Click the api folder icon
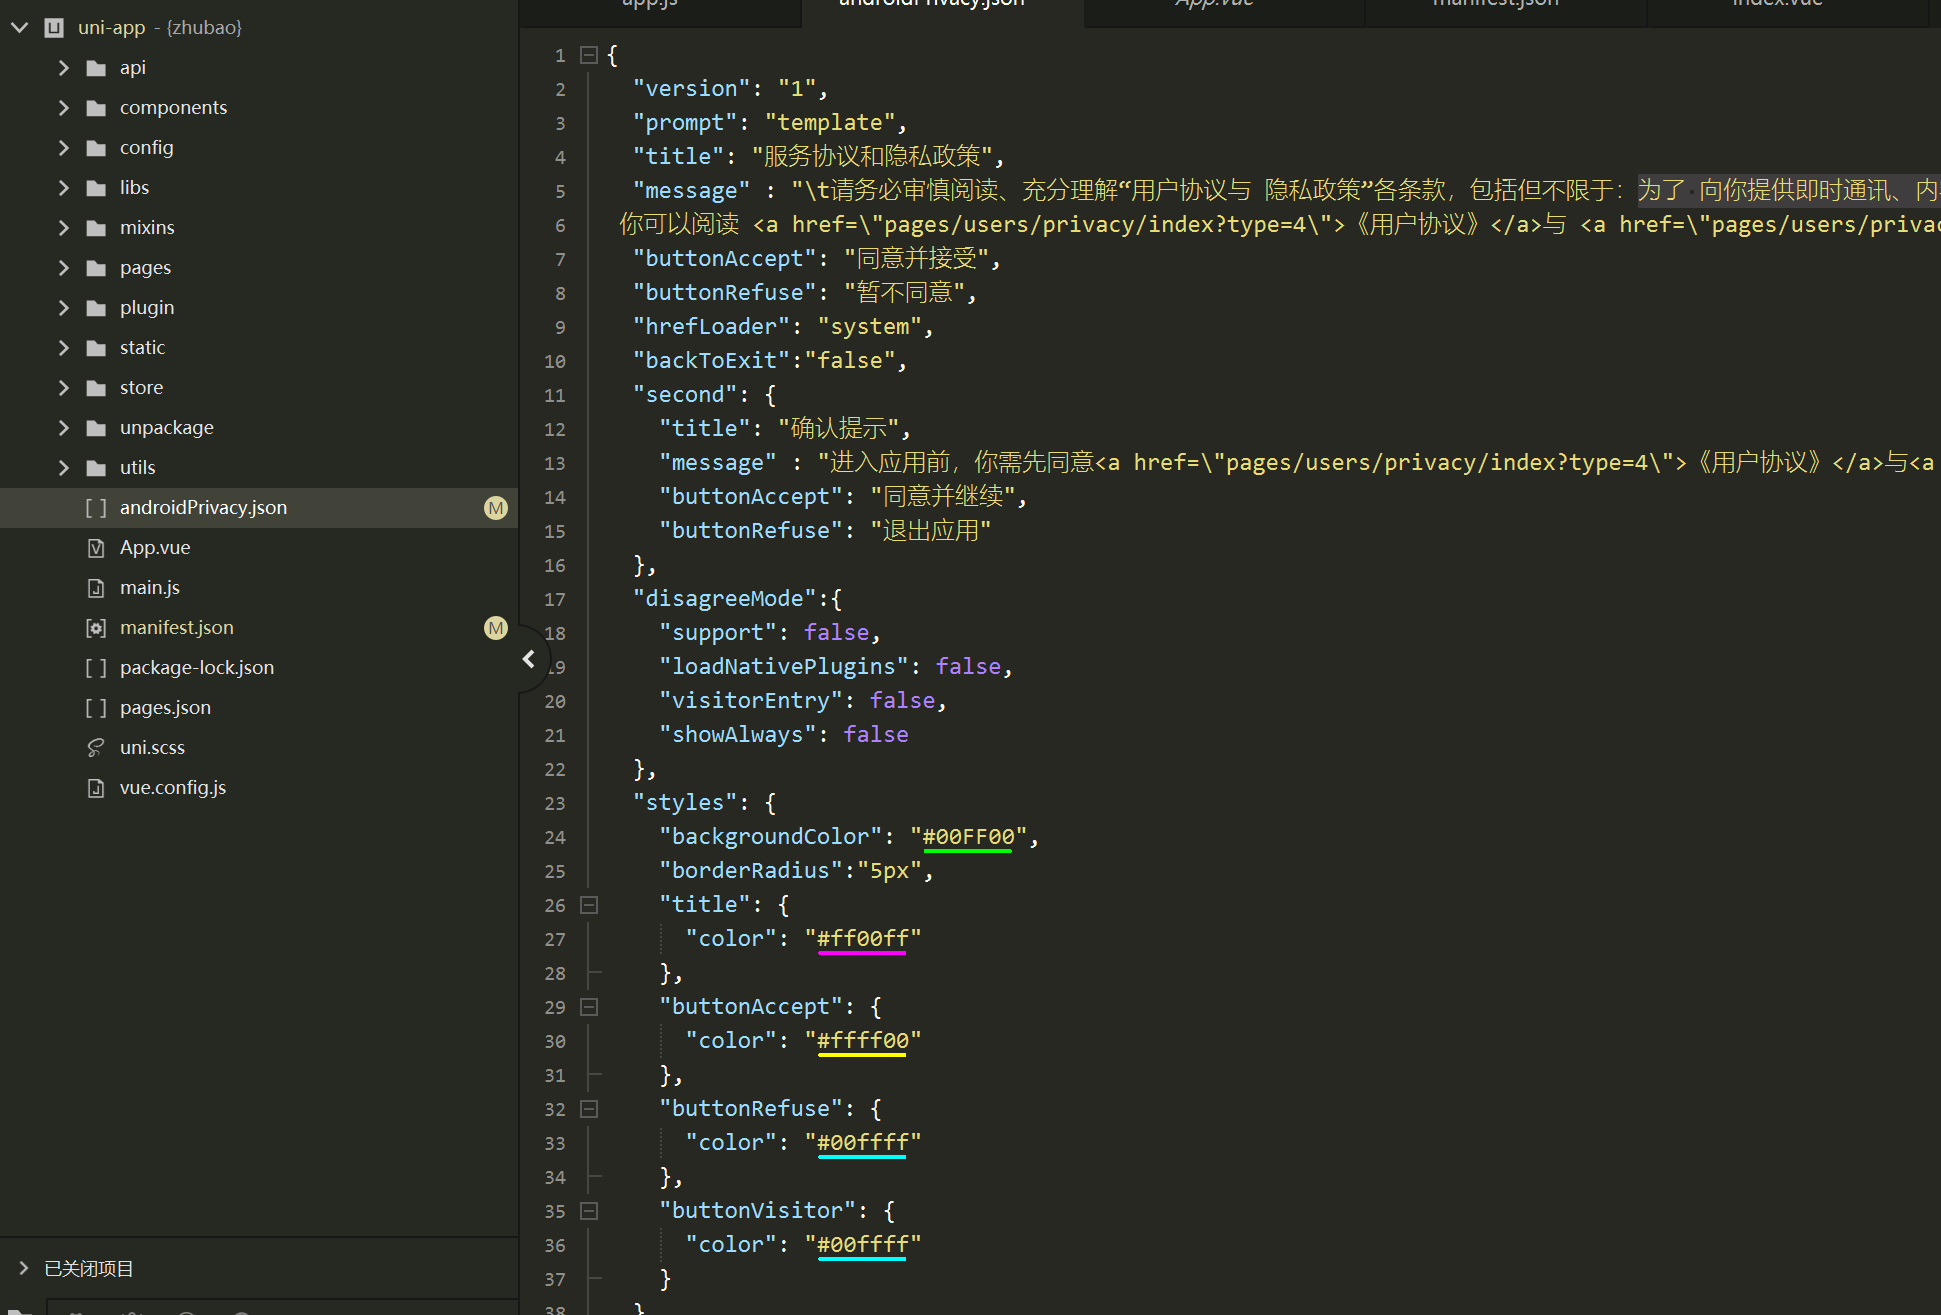The height and width of the screenshot is (1315, 1941). 96,68
